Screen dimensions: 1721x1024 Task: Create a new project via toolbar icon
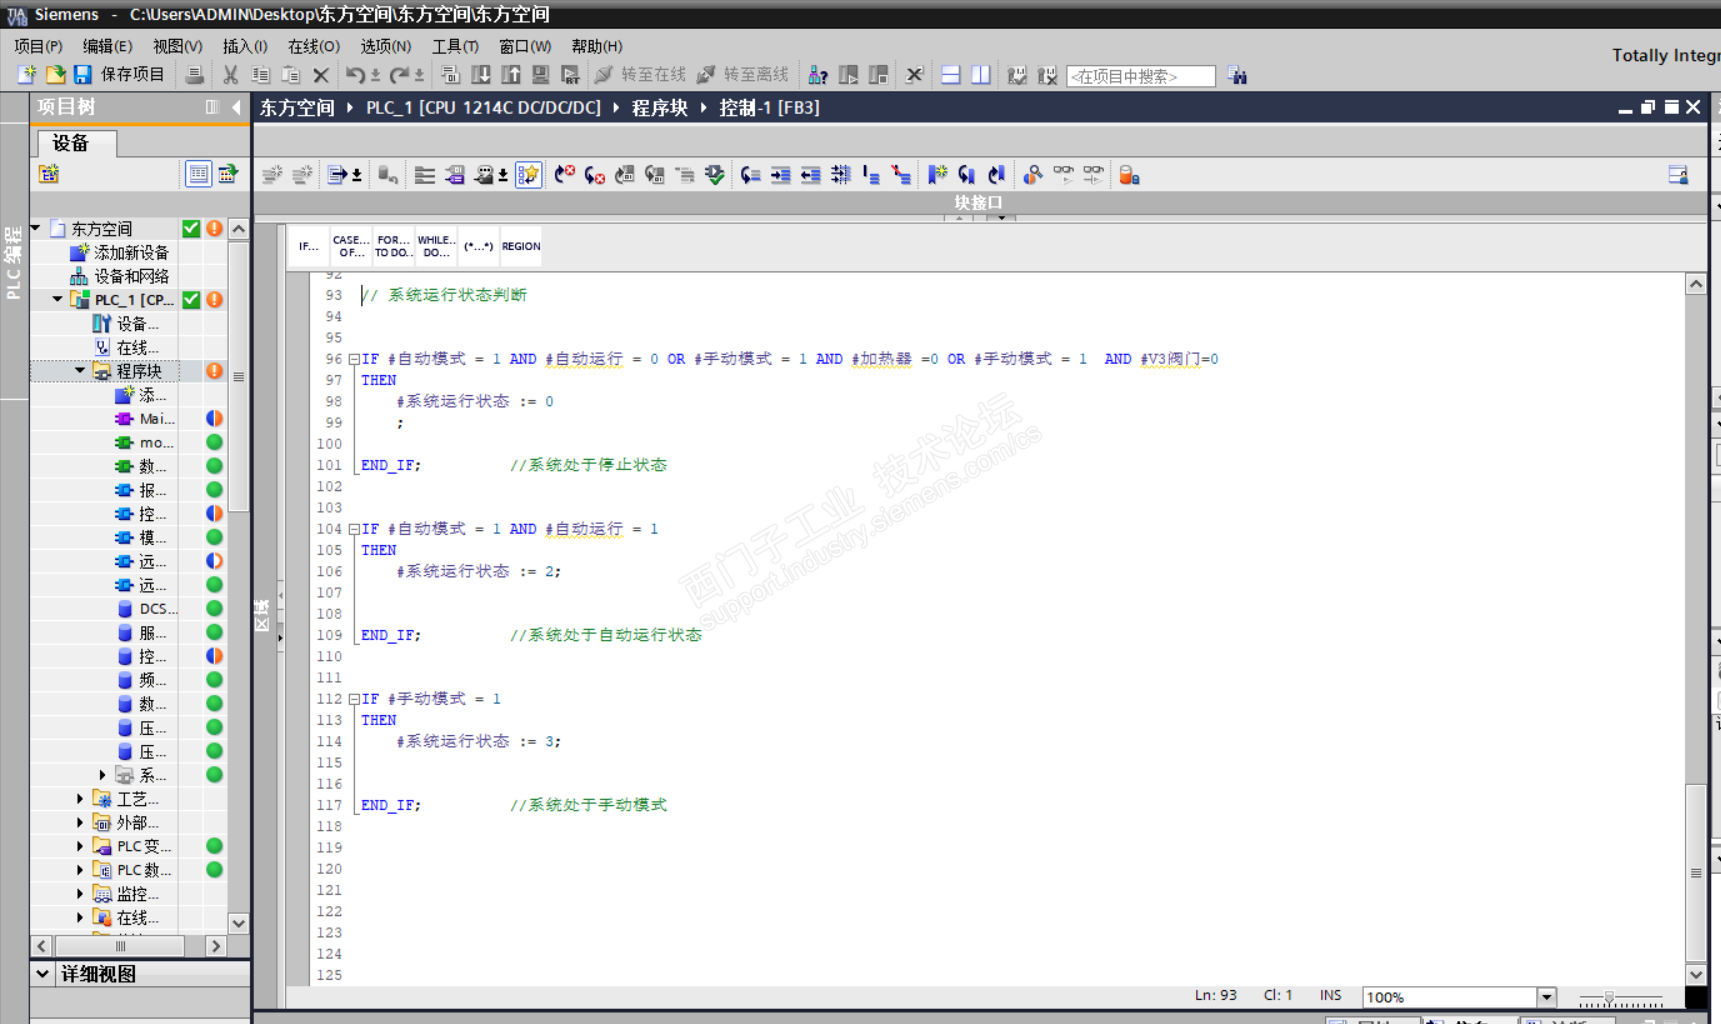(27, 75)
